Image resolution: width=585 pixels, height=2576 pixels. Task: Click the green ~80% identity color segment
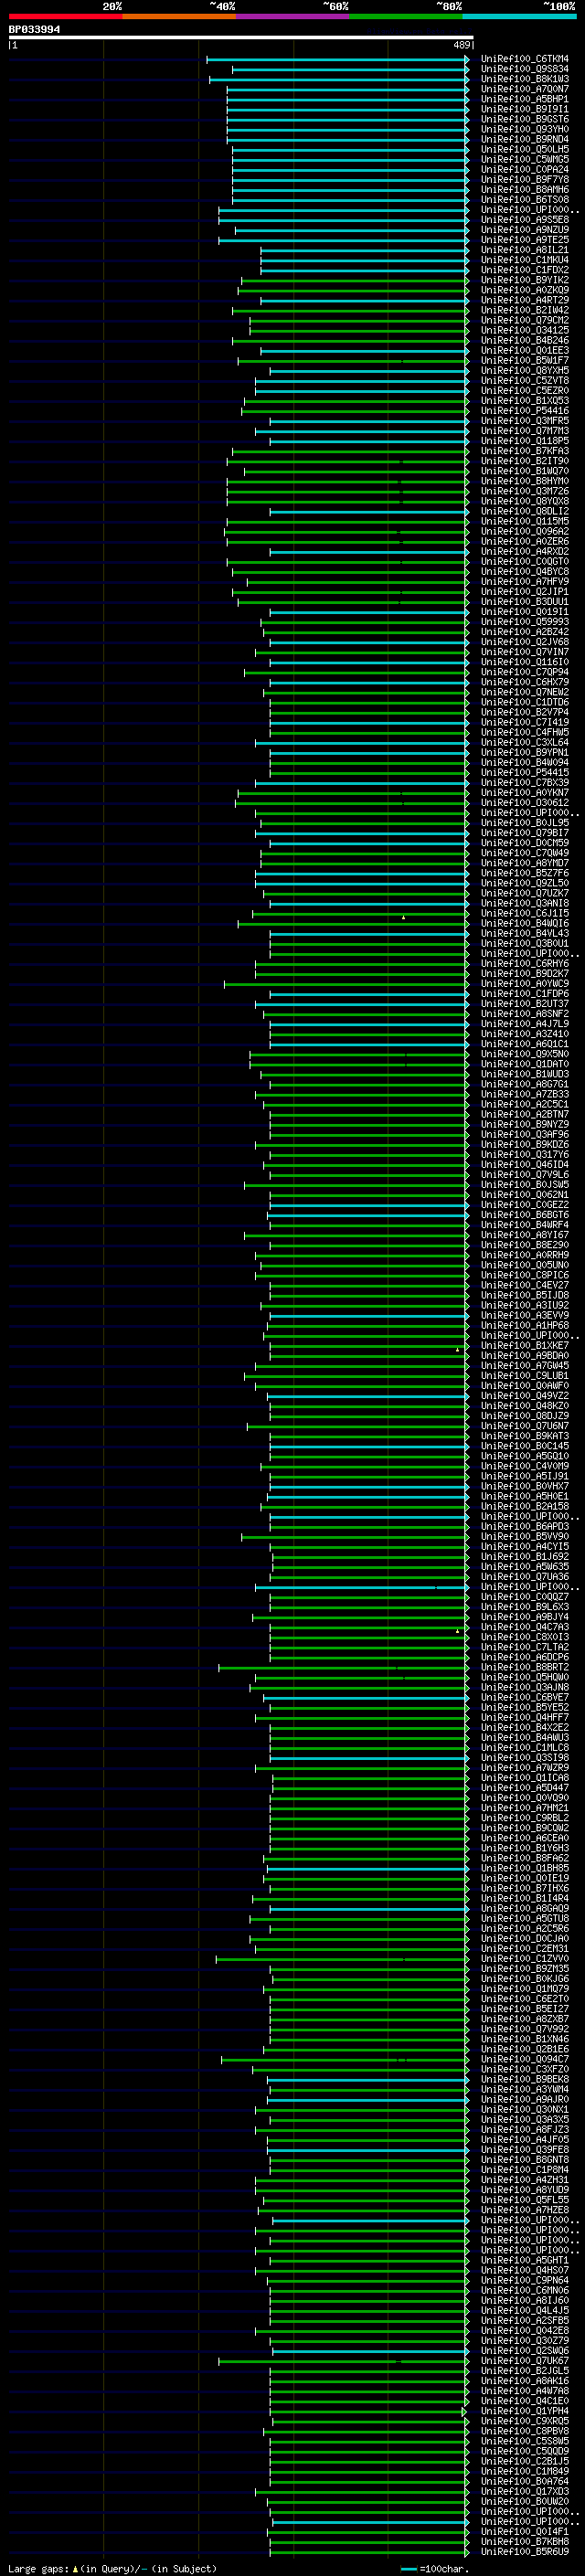(406, 16)
